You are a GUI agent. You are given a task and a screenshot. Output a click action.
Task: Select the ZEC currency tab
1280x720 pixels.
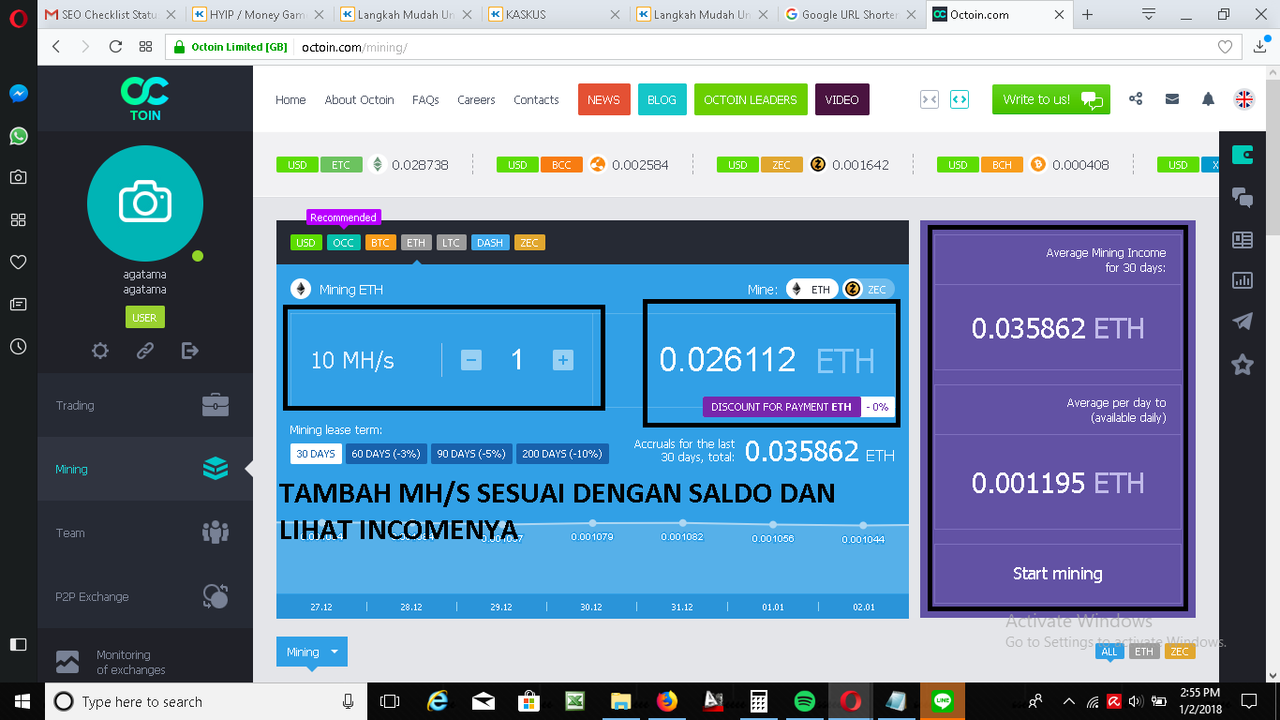coord(529,243)
